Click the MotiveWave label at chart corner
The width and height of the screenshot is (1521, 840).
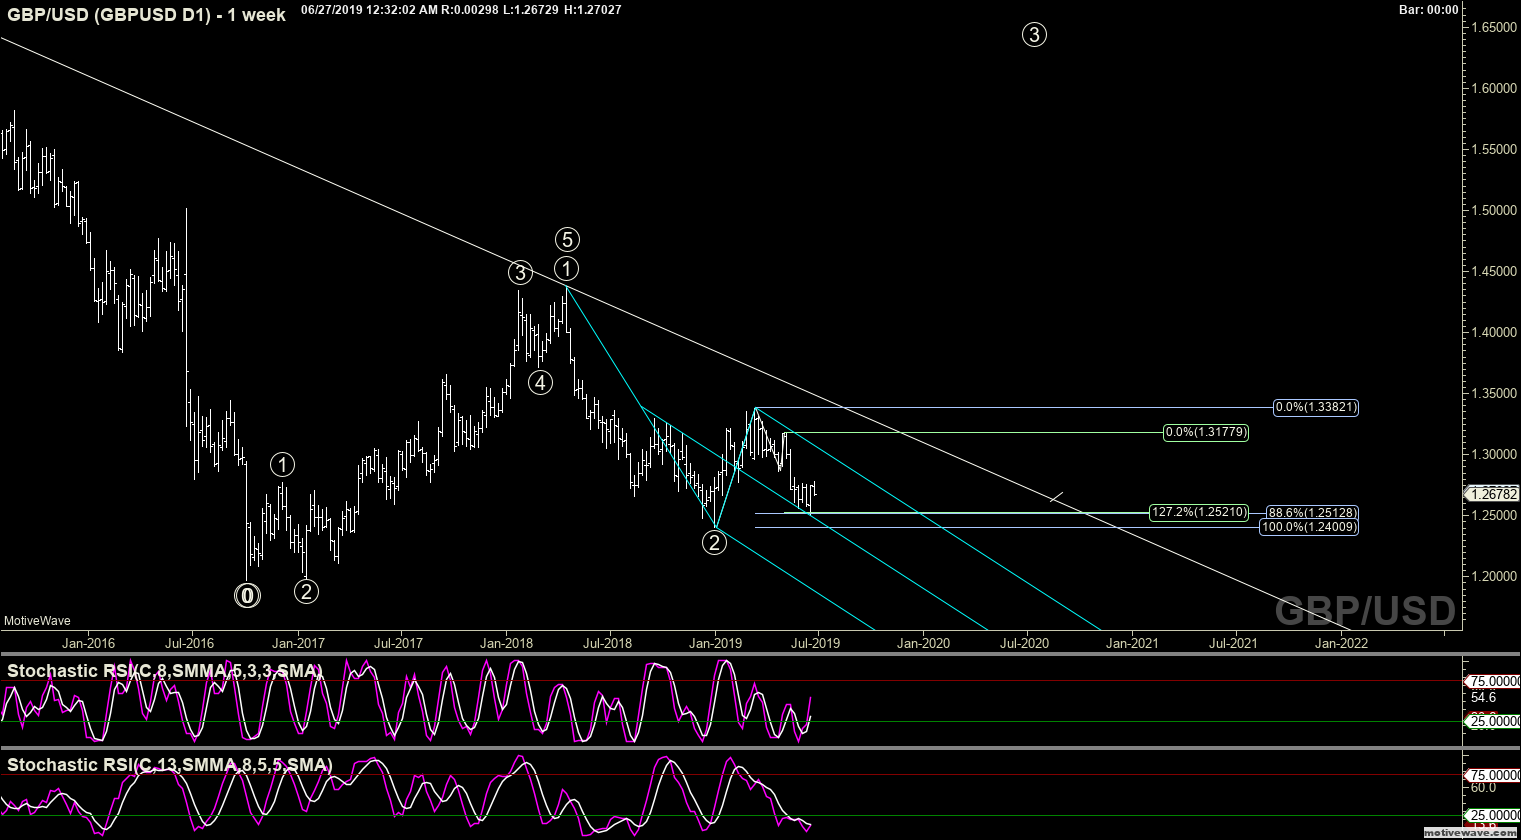point(37,621)
